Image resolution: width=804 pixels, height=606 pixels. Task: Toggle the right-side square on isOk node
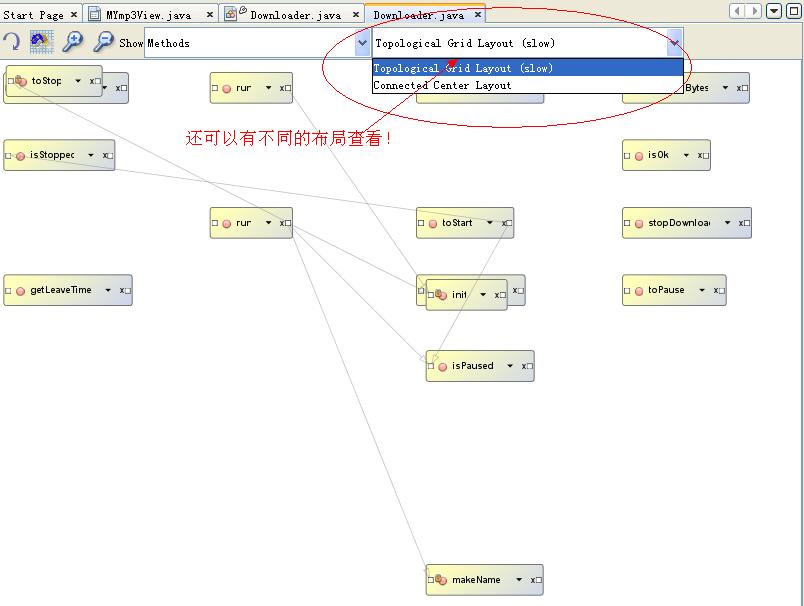pos(706,155)
